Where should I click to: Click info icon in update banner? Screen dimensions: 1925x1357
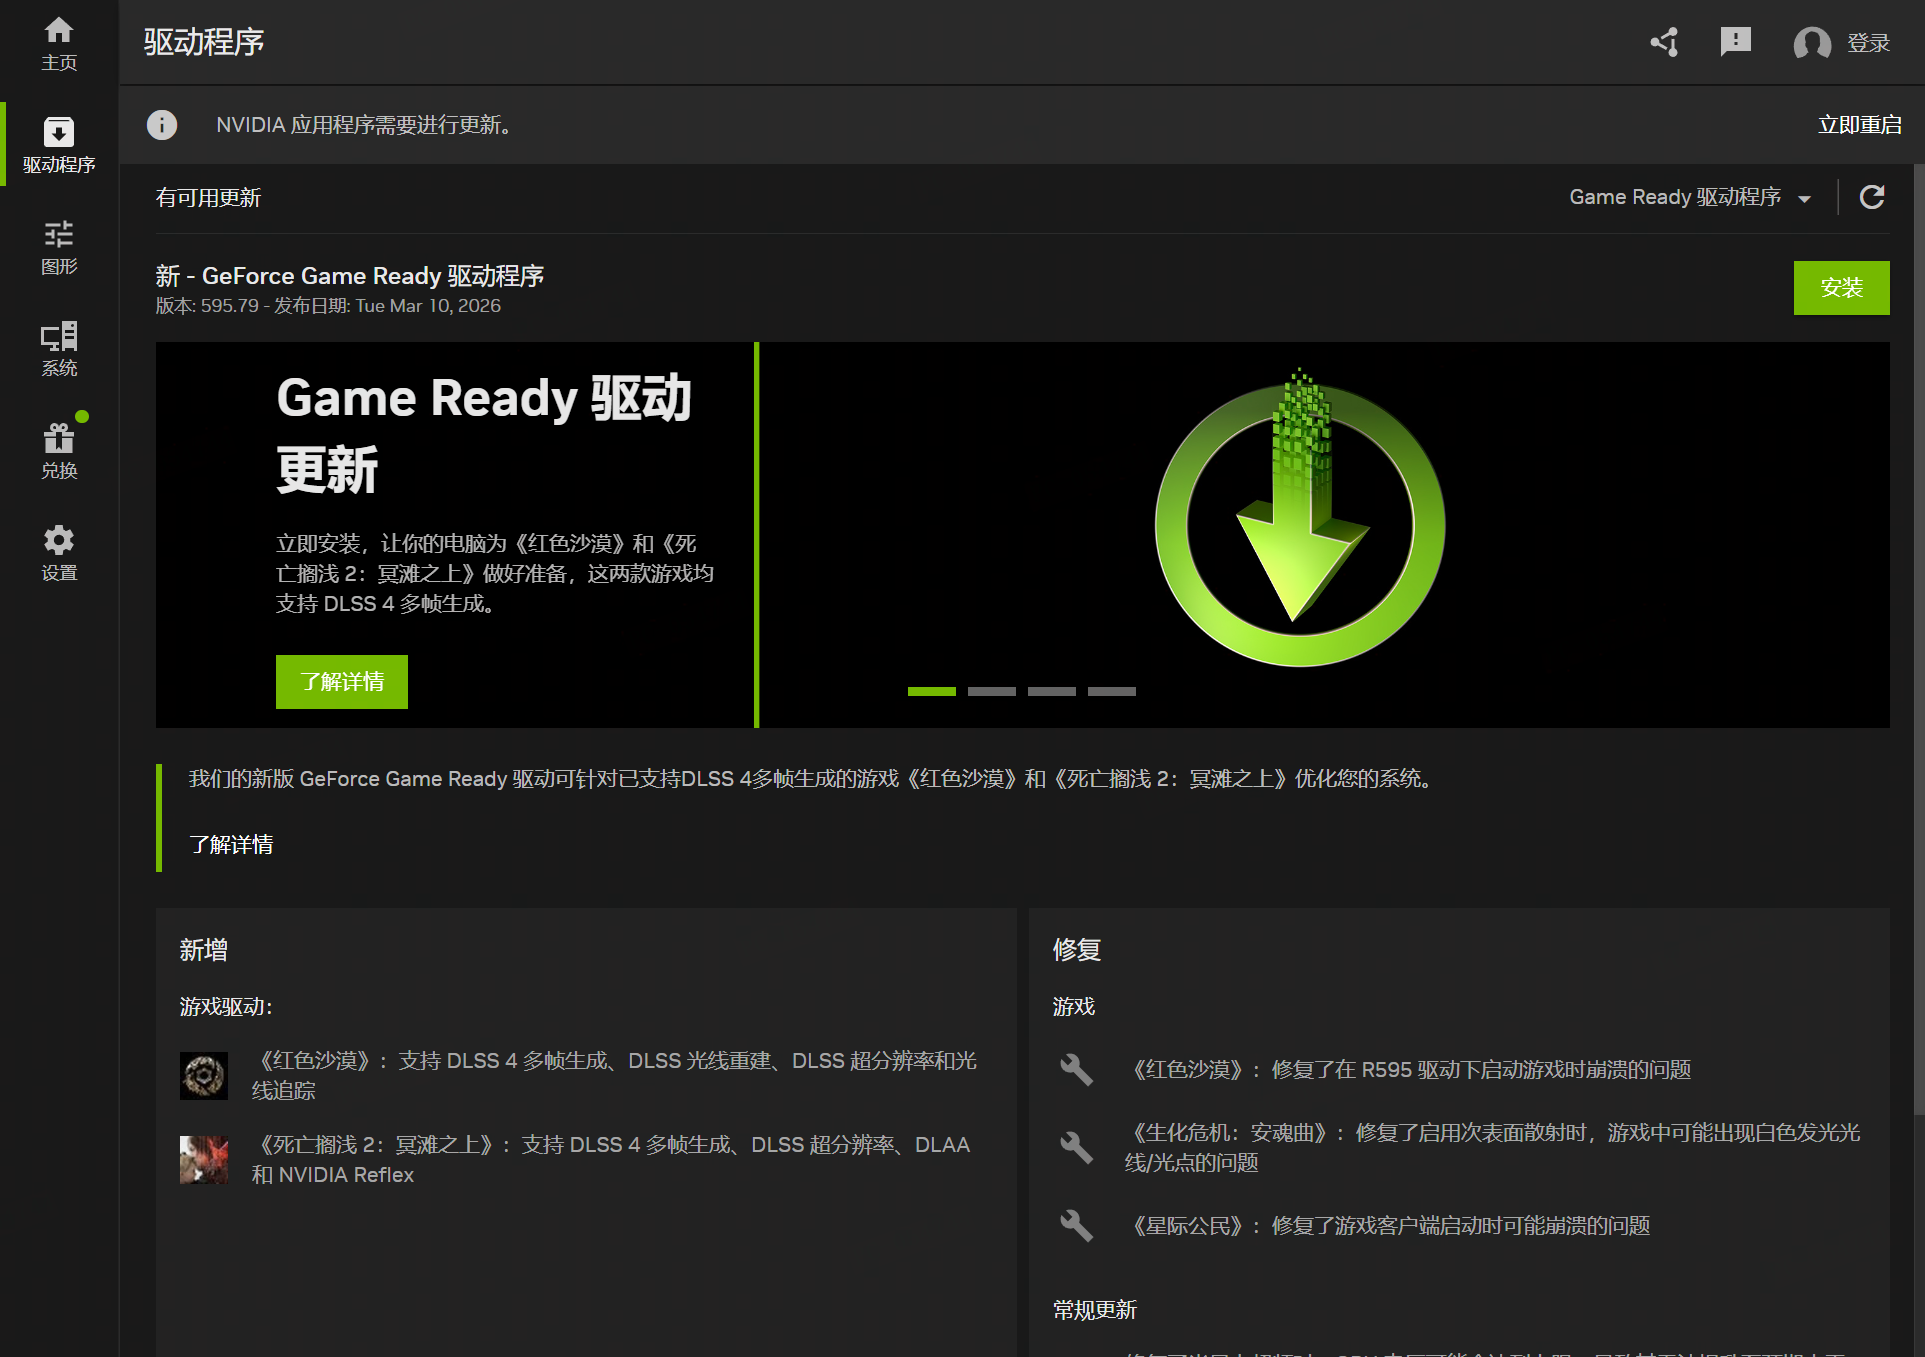pos(162,125)
